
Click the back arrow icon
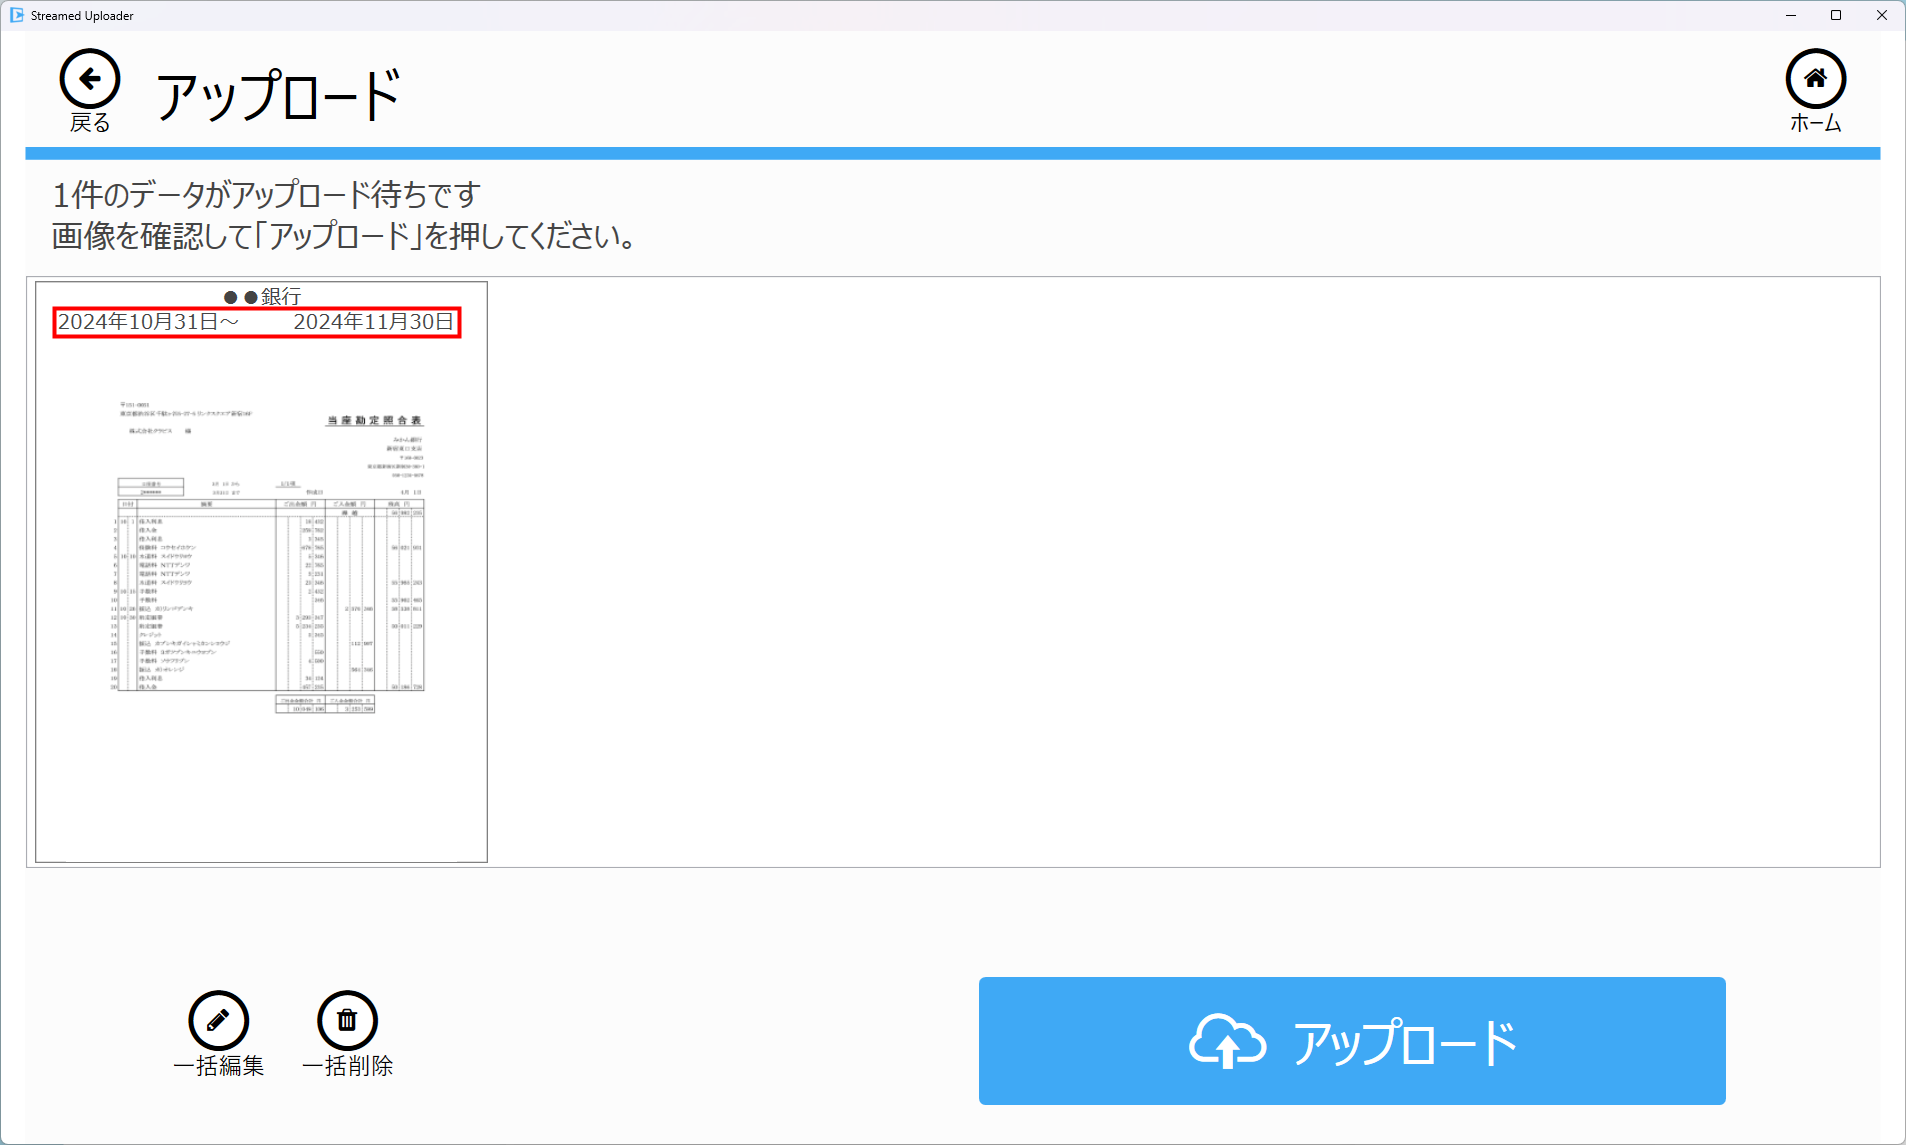click(x=90, y=79)
